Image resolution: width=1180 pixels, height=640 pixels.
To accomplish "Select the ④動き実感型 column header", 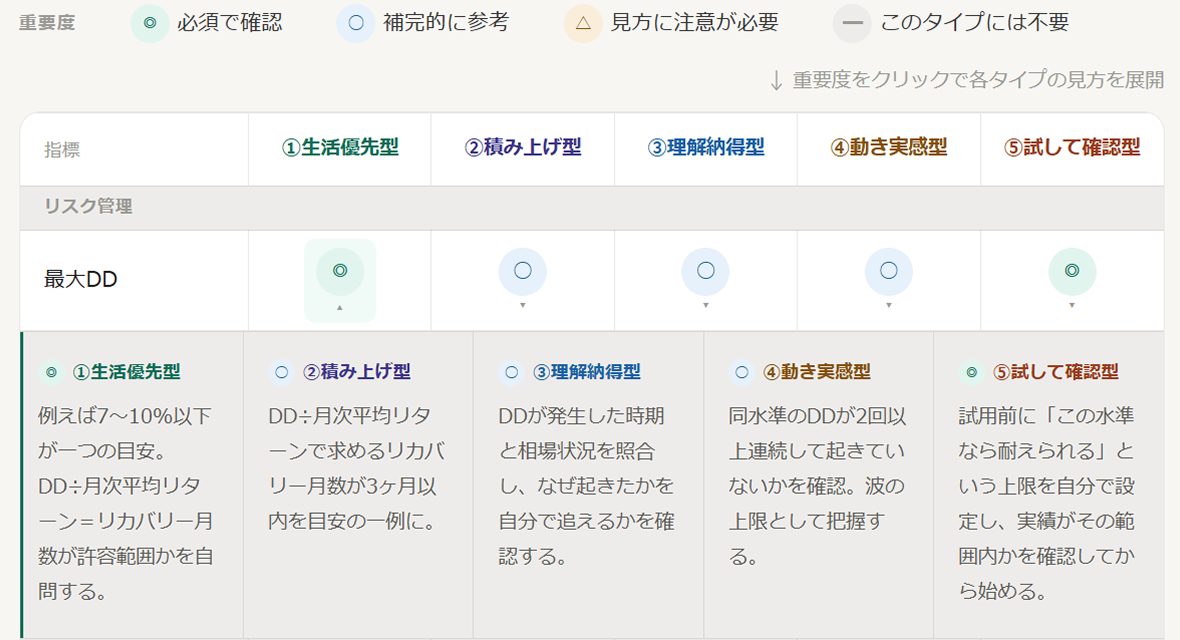I will click(x=889, y=148).
